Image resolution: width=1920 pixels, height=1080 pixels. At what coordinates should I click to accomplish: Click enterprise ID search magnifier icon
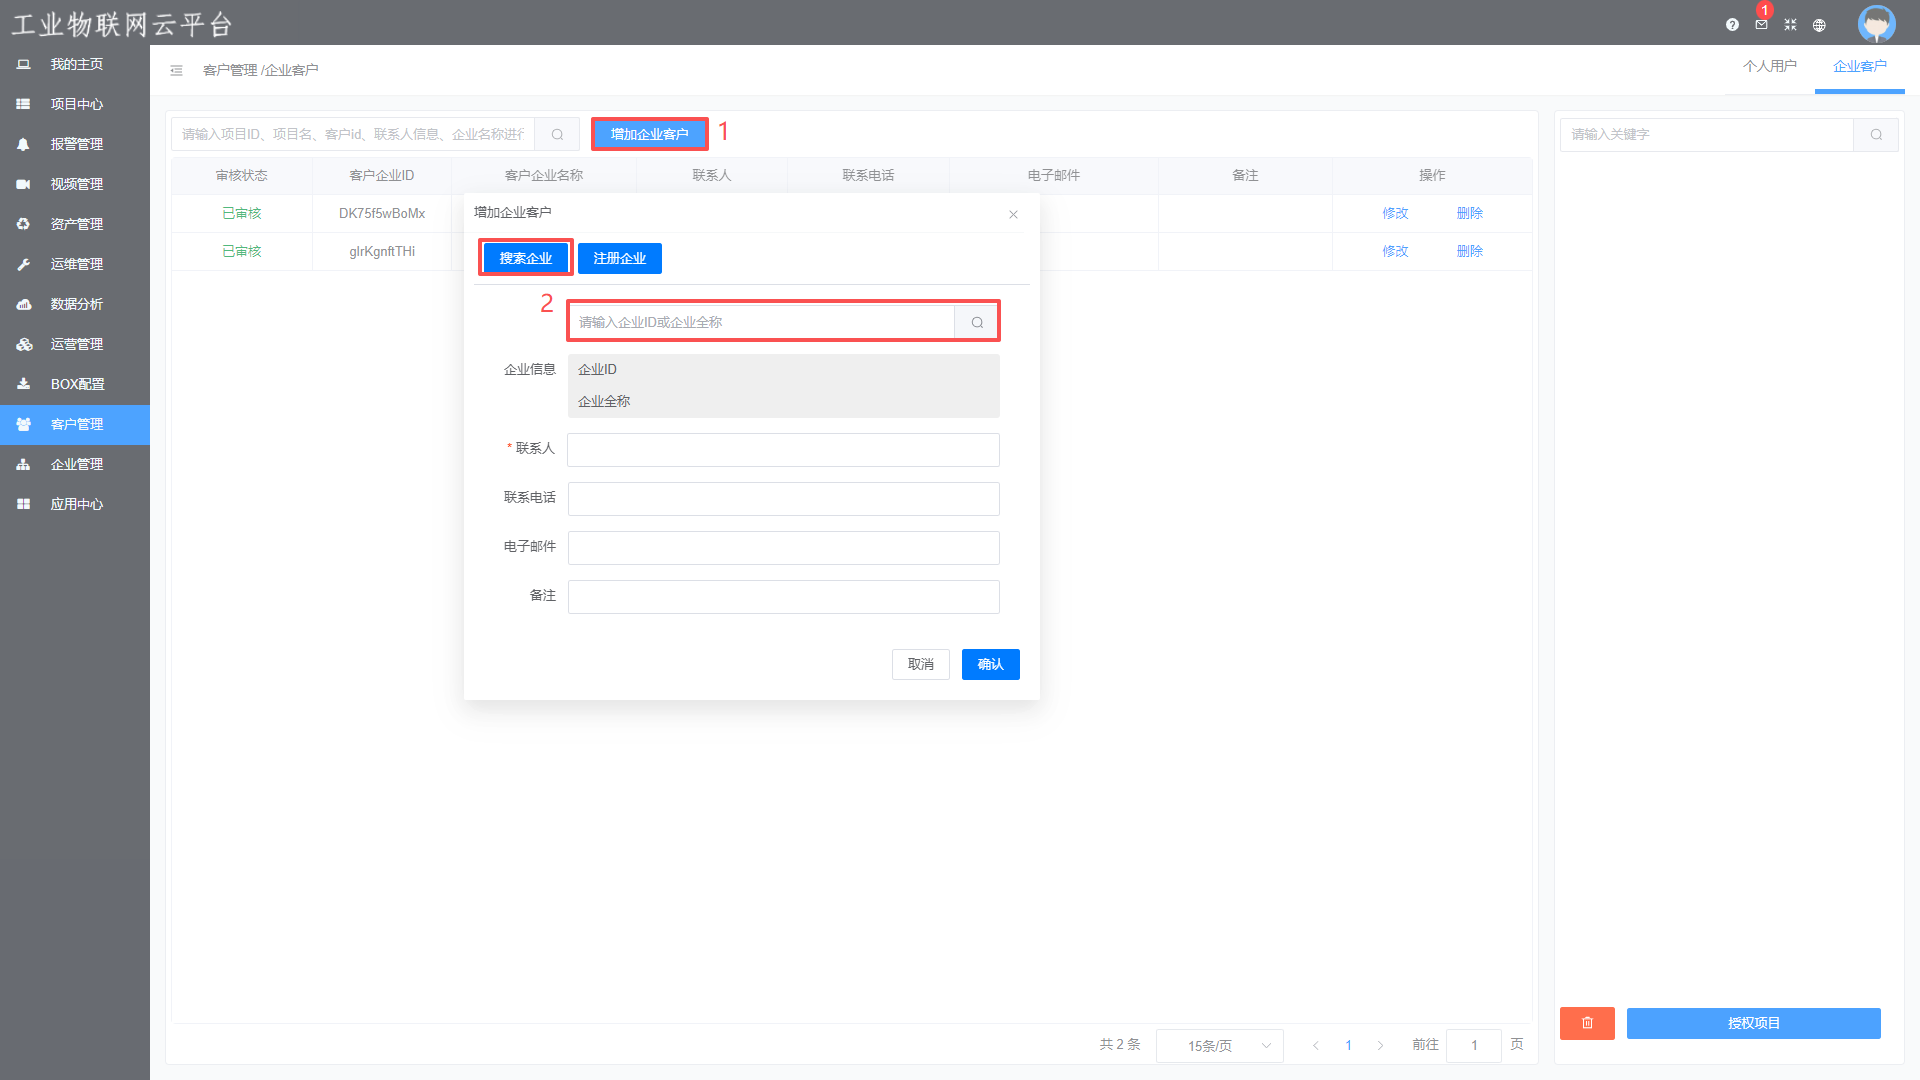pos(977,322)
